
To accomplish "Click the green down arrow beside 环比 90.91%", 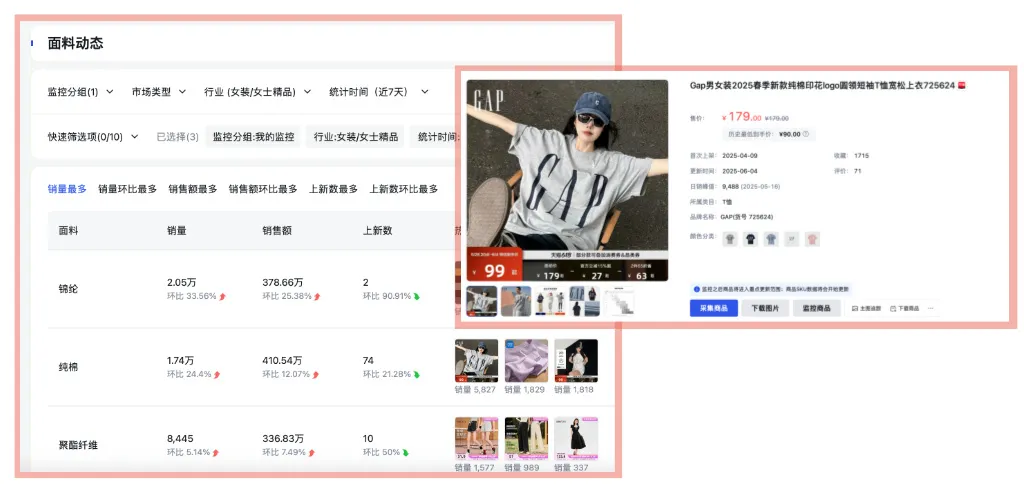I will (417, 296).
